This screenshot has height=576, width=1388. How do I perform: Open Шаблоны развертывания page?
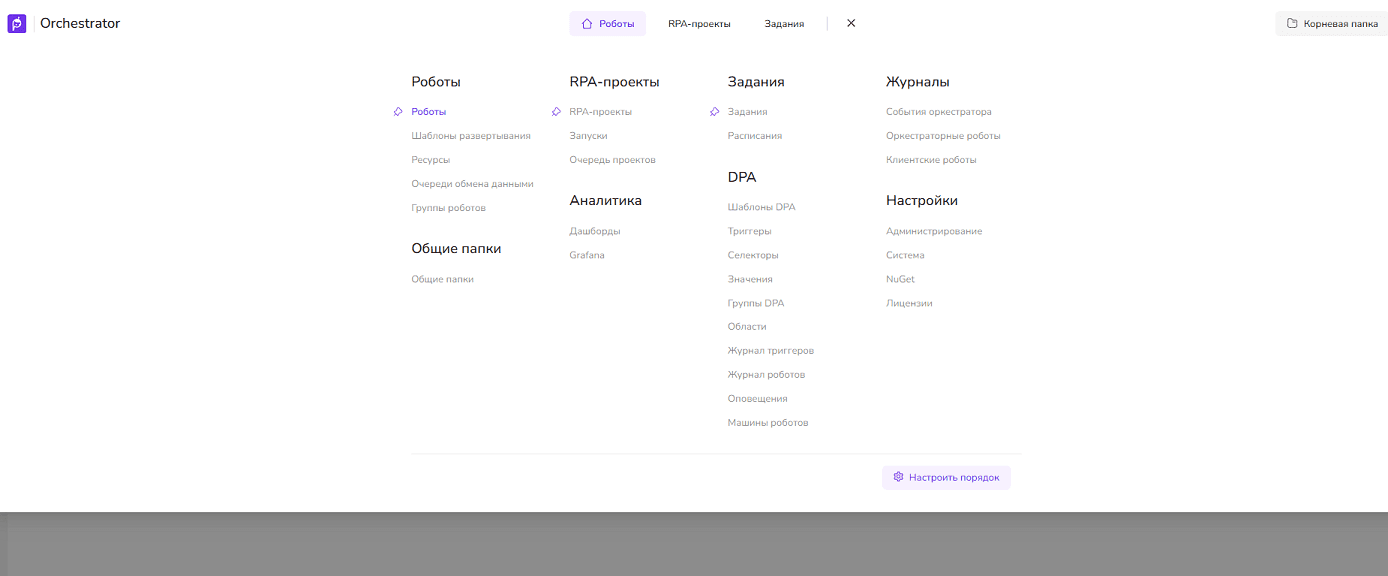coord(470,136)
